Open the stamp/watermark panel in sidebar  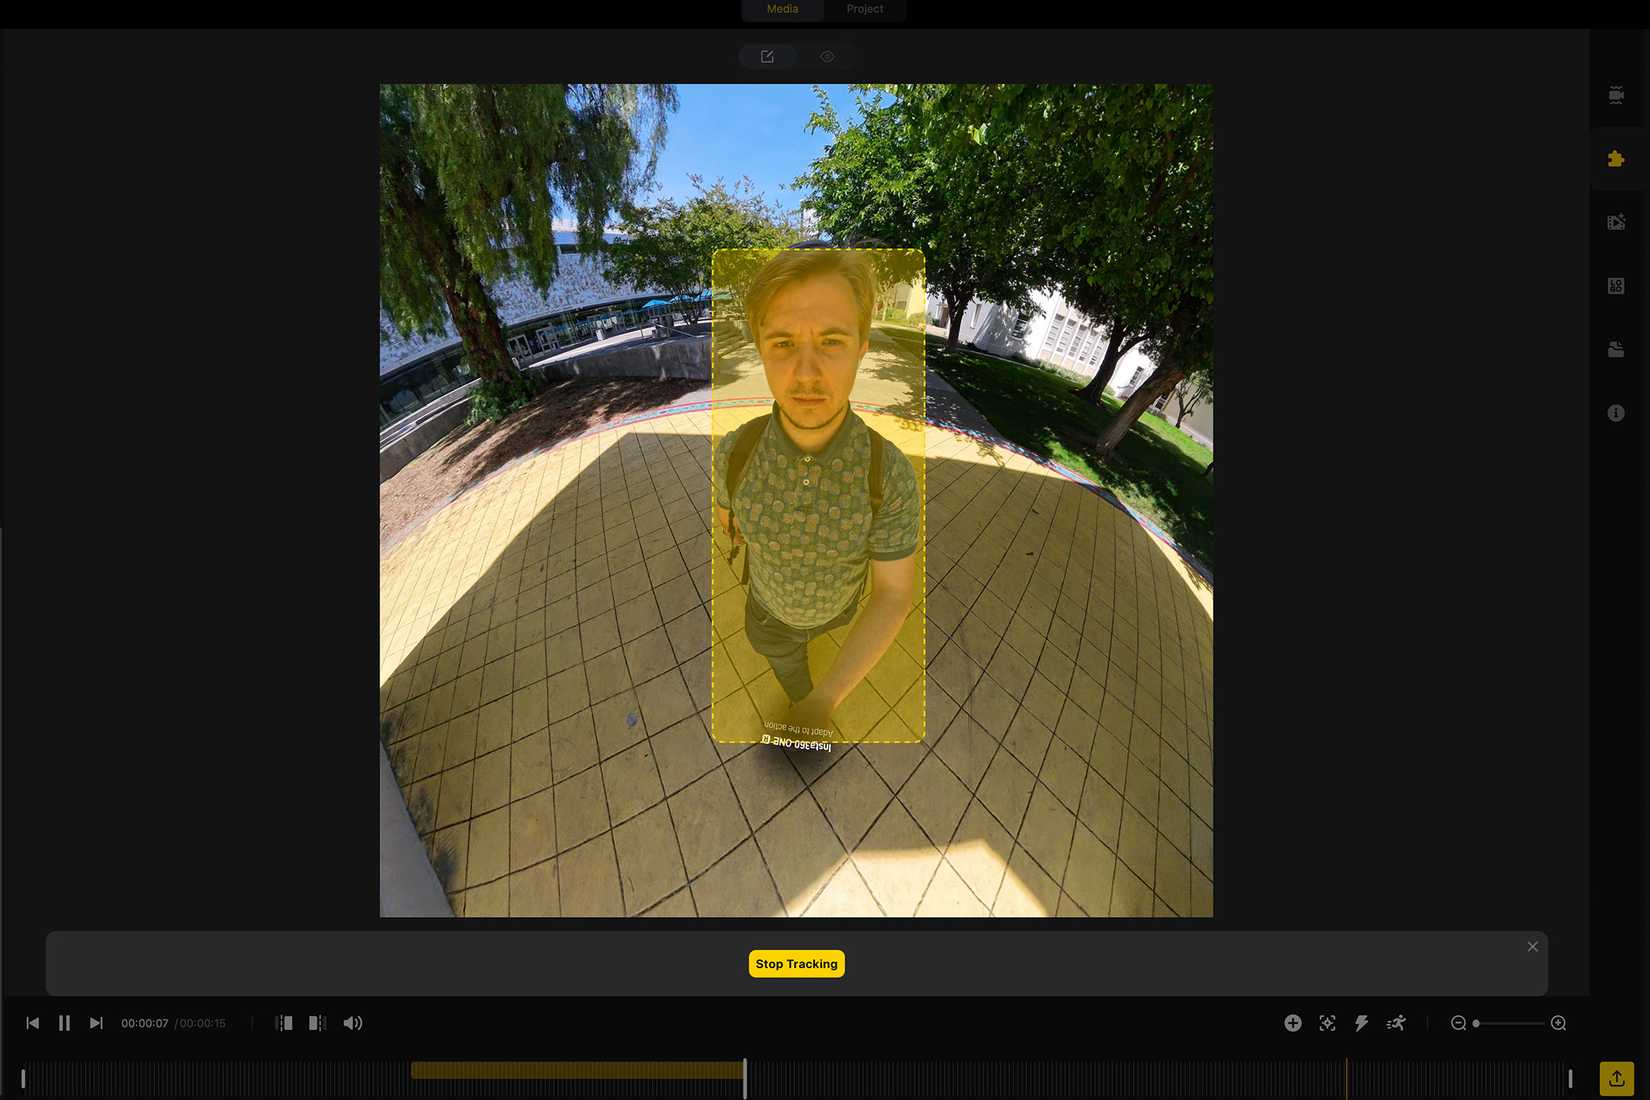[x=1617, y=348]
